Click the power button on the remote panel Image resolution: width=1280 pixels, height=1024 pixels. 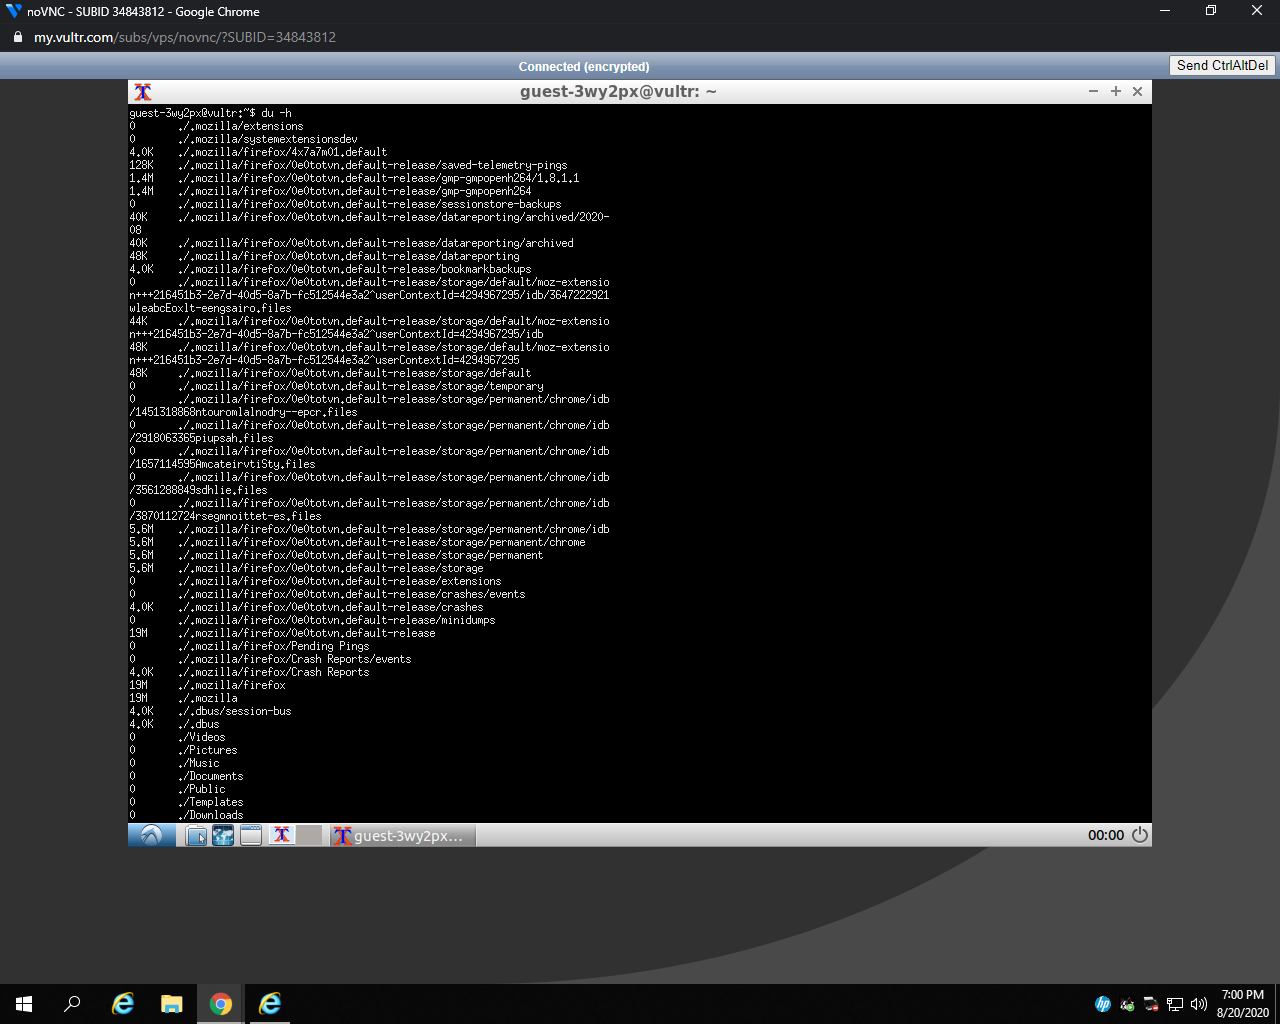1141,835
